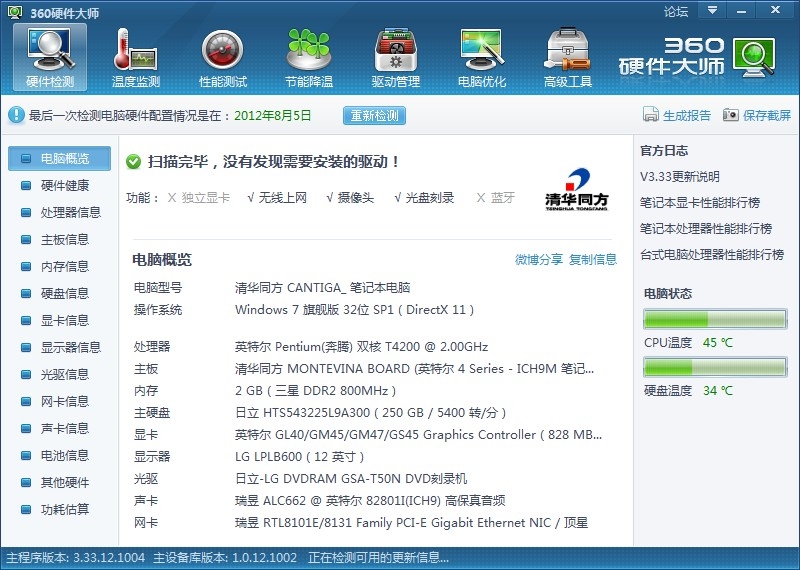
Task: Click the 保存截屏 camera icon
Action: 731,115
